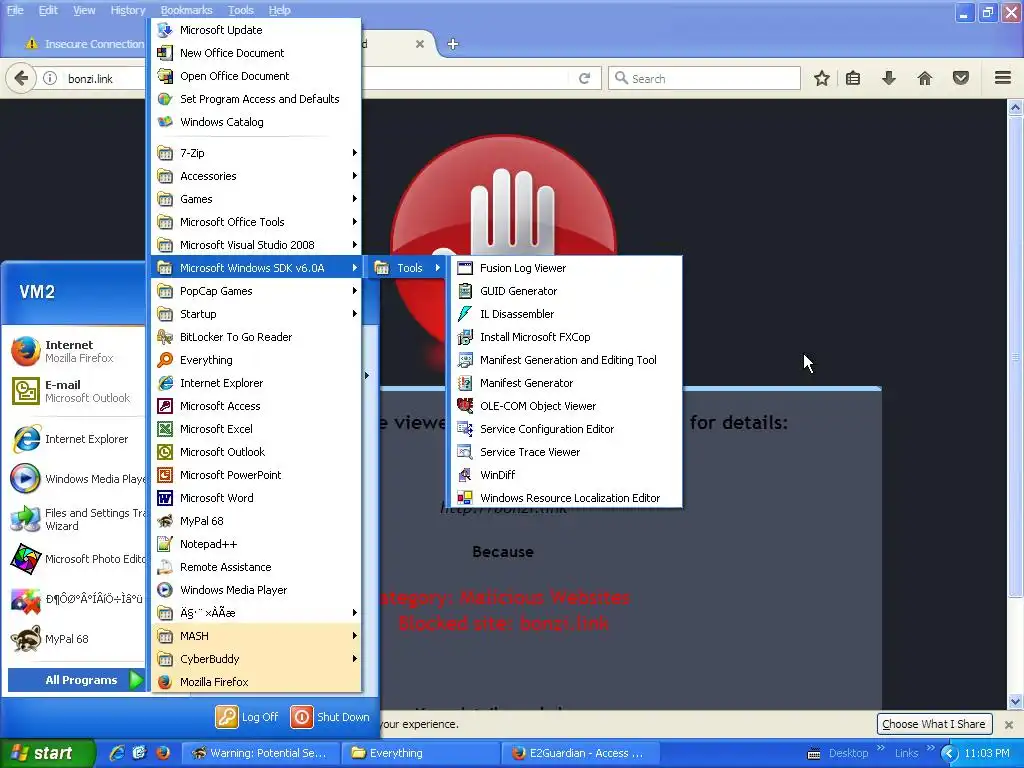This screenshot has height=768, width=1024.
Task: Expand the Startup folder
Action: tap(256, 314)
